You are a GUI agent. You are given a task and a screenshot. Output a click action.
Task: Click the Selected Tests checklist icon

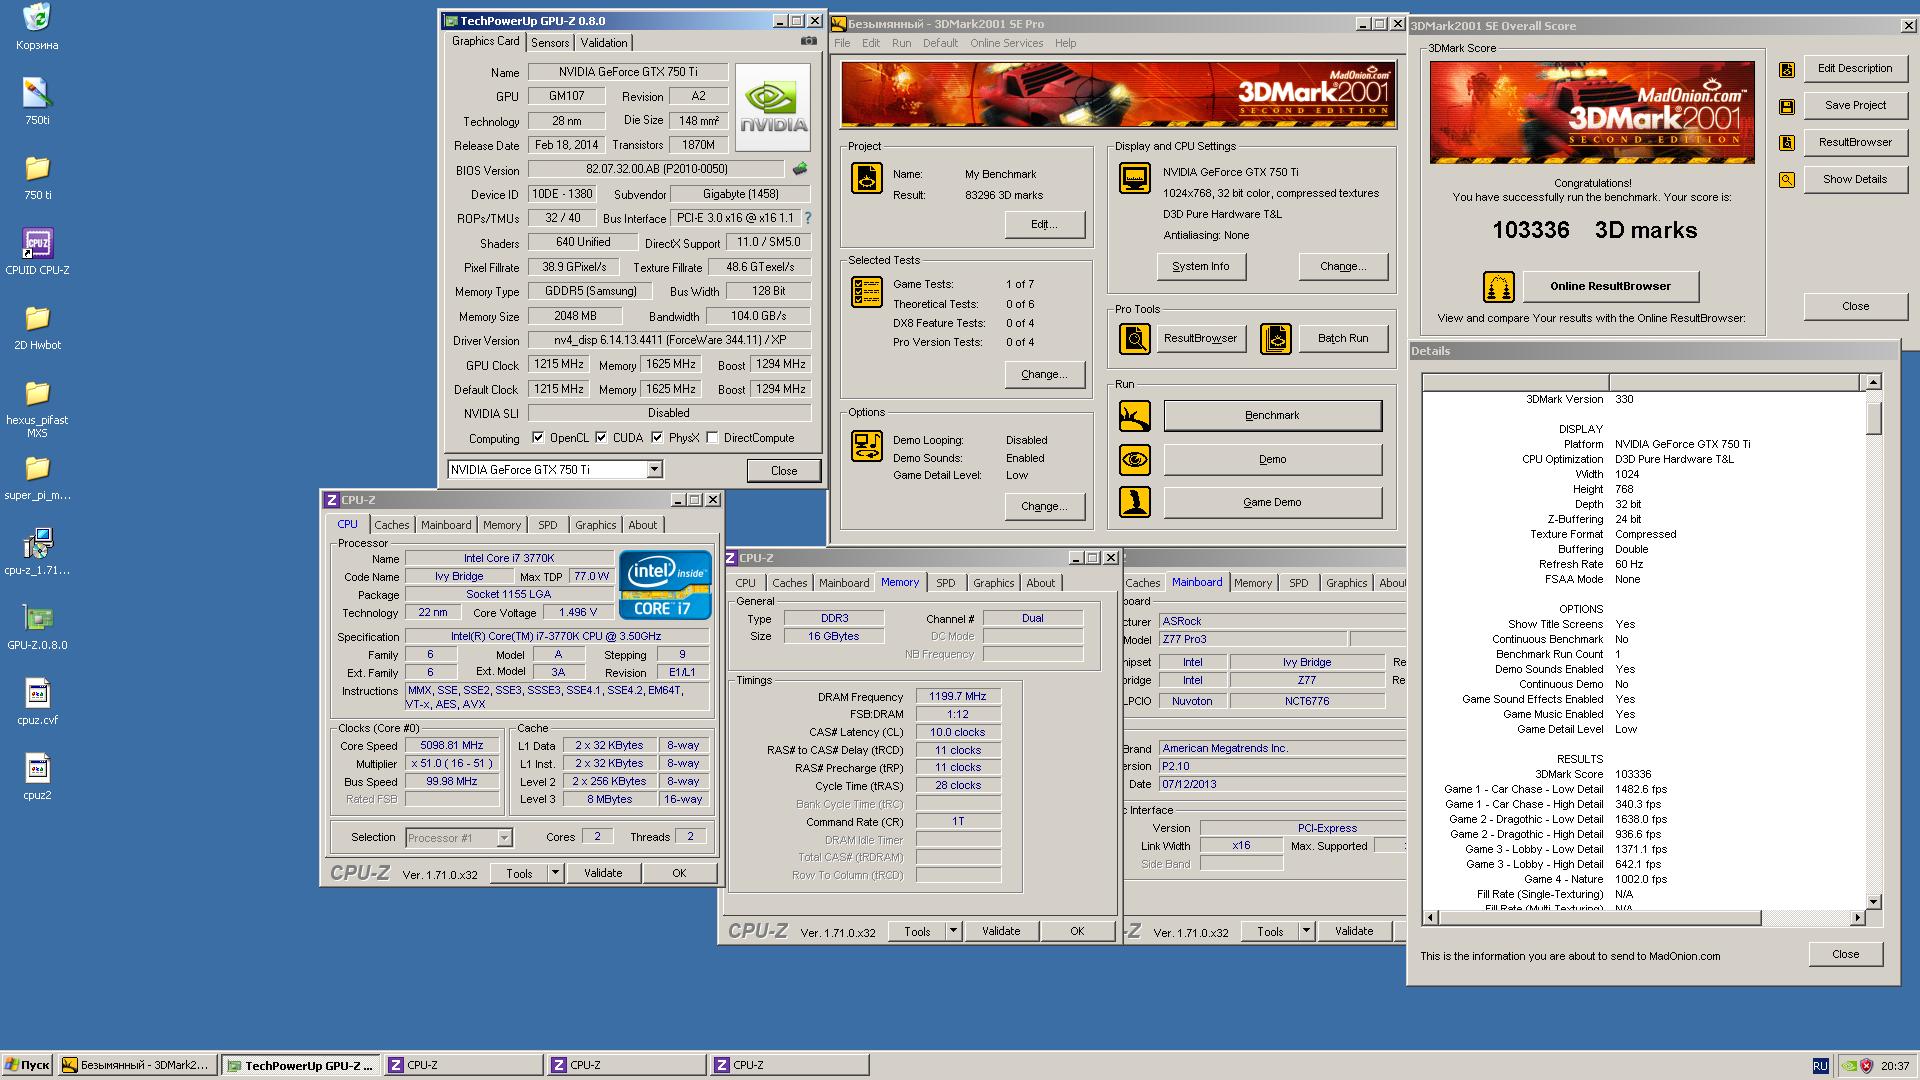pyautogui.click(x=866, y=292)
